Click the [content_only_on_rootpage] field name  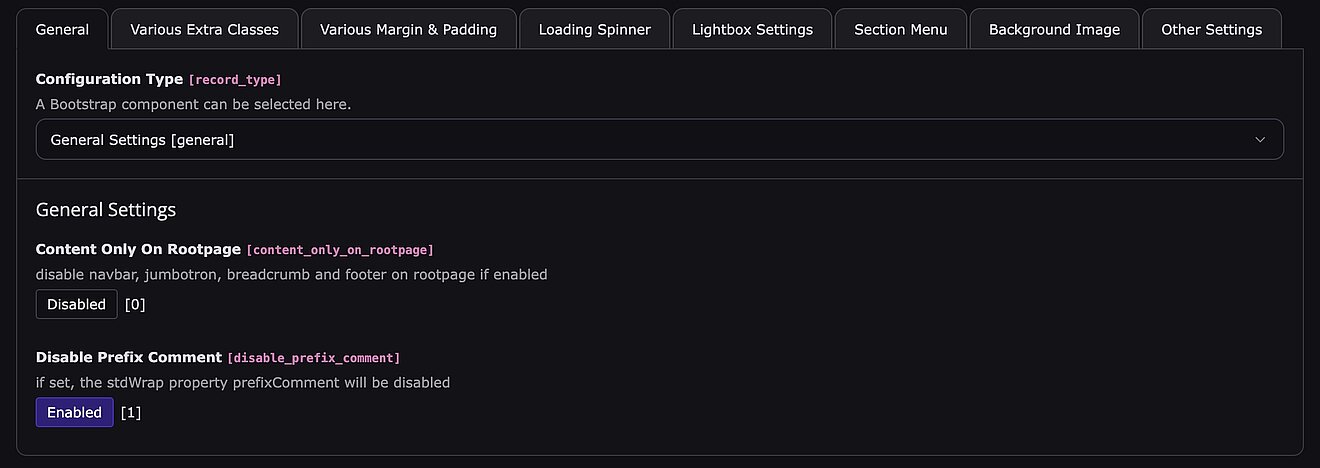pos(339,250)
